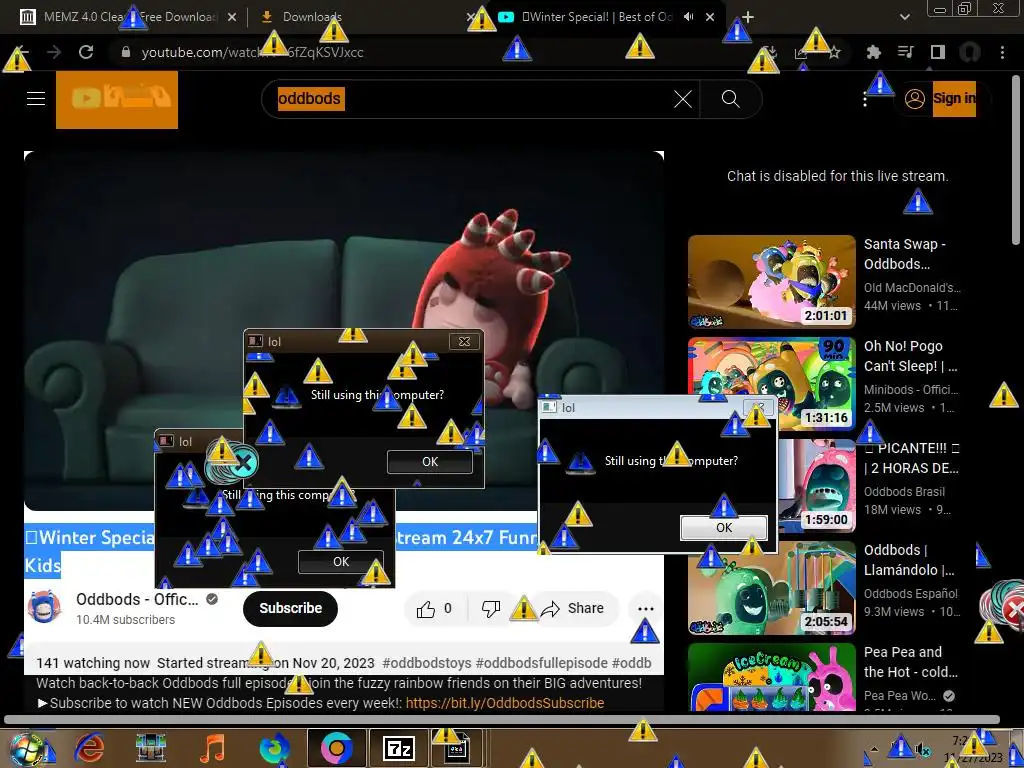Screen dimensions: 1024x768
Task: Open the PICANTE!!! 2 HORAS DE video
Action: coord(912,458)
